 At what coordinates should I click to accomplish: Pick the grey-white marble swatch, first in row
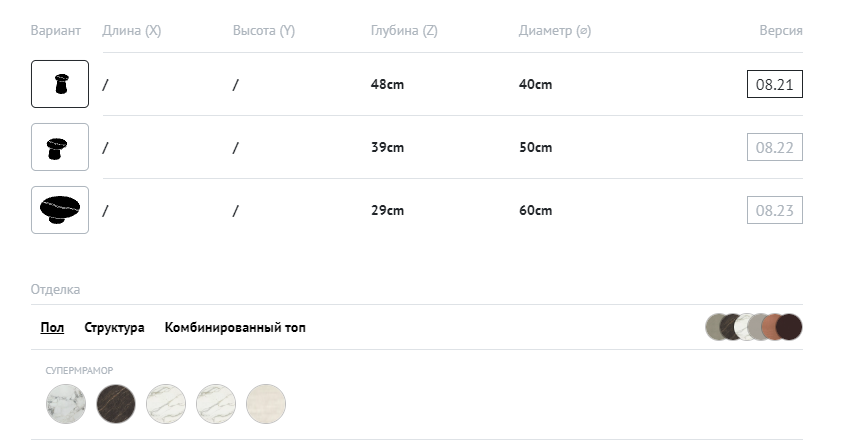pyautogui.click(x=66, y=404)
